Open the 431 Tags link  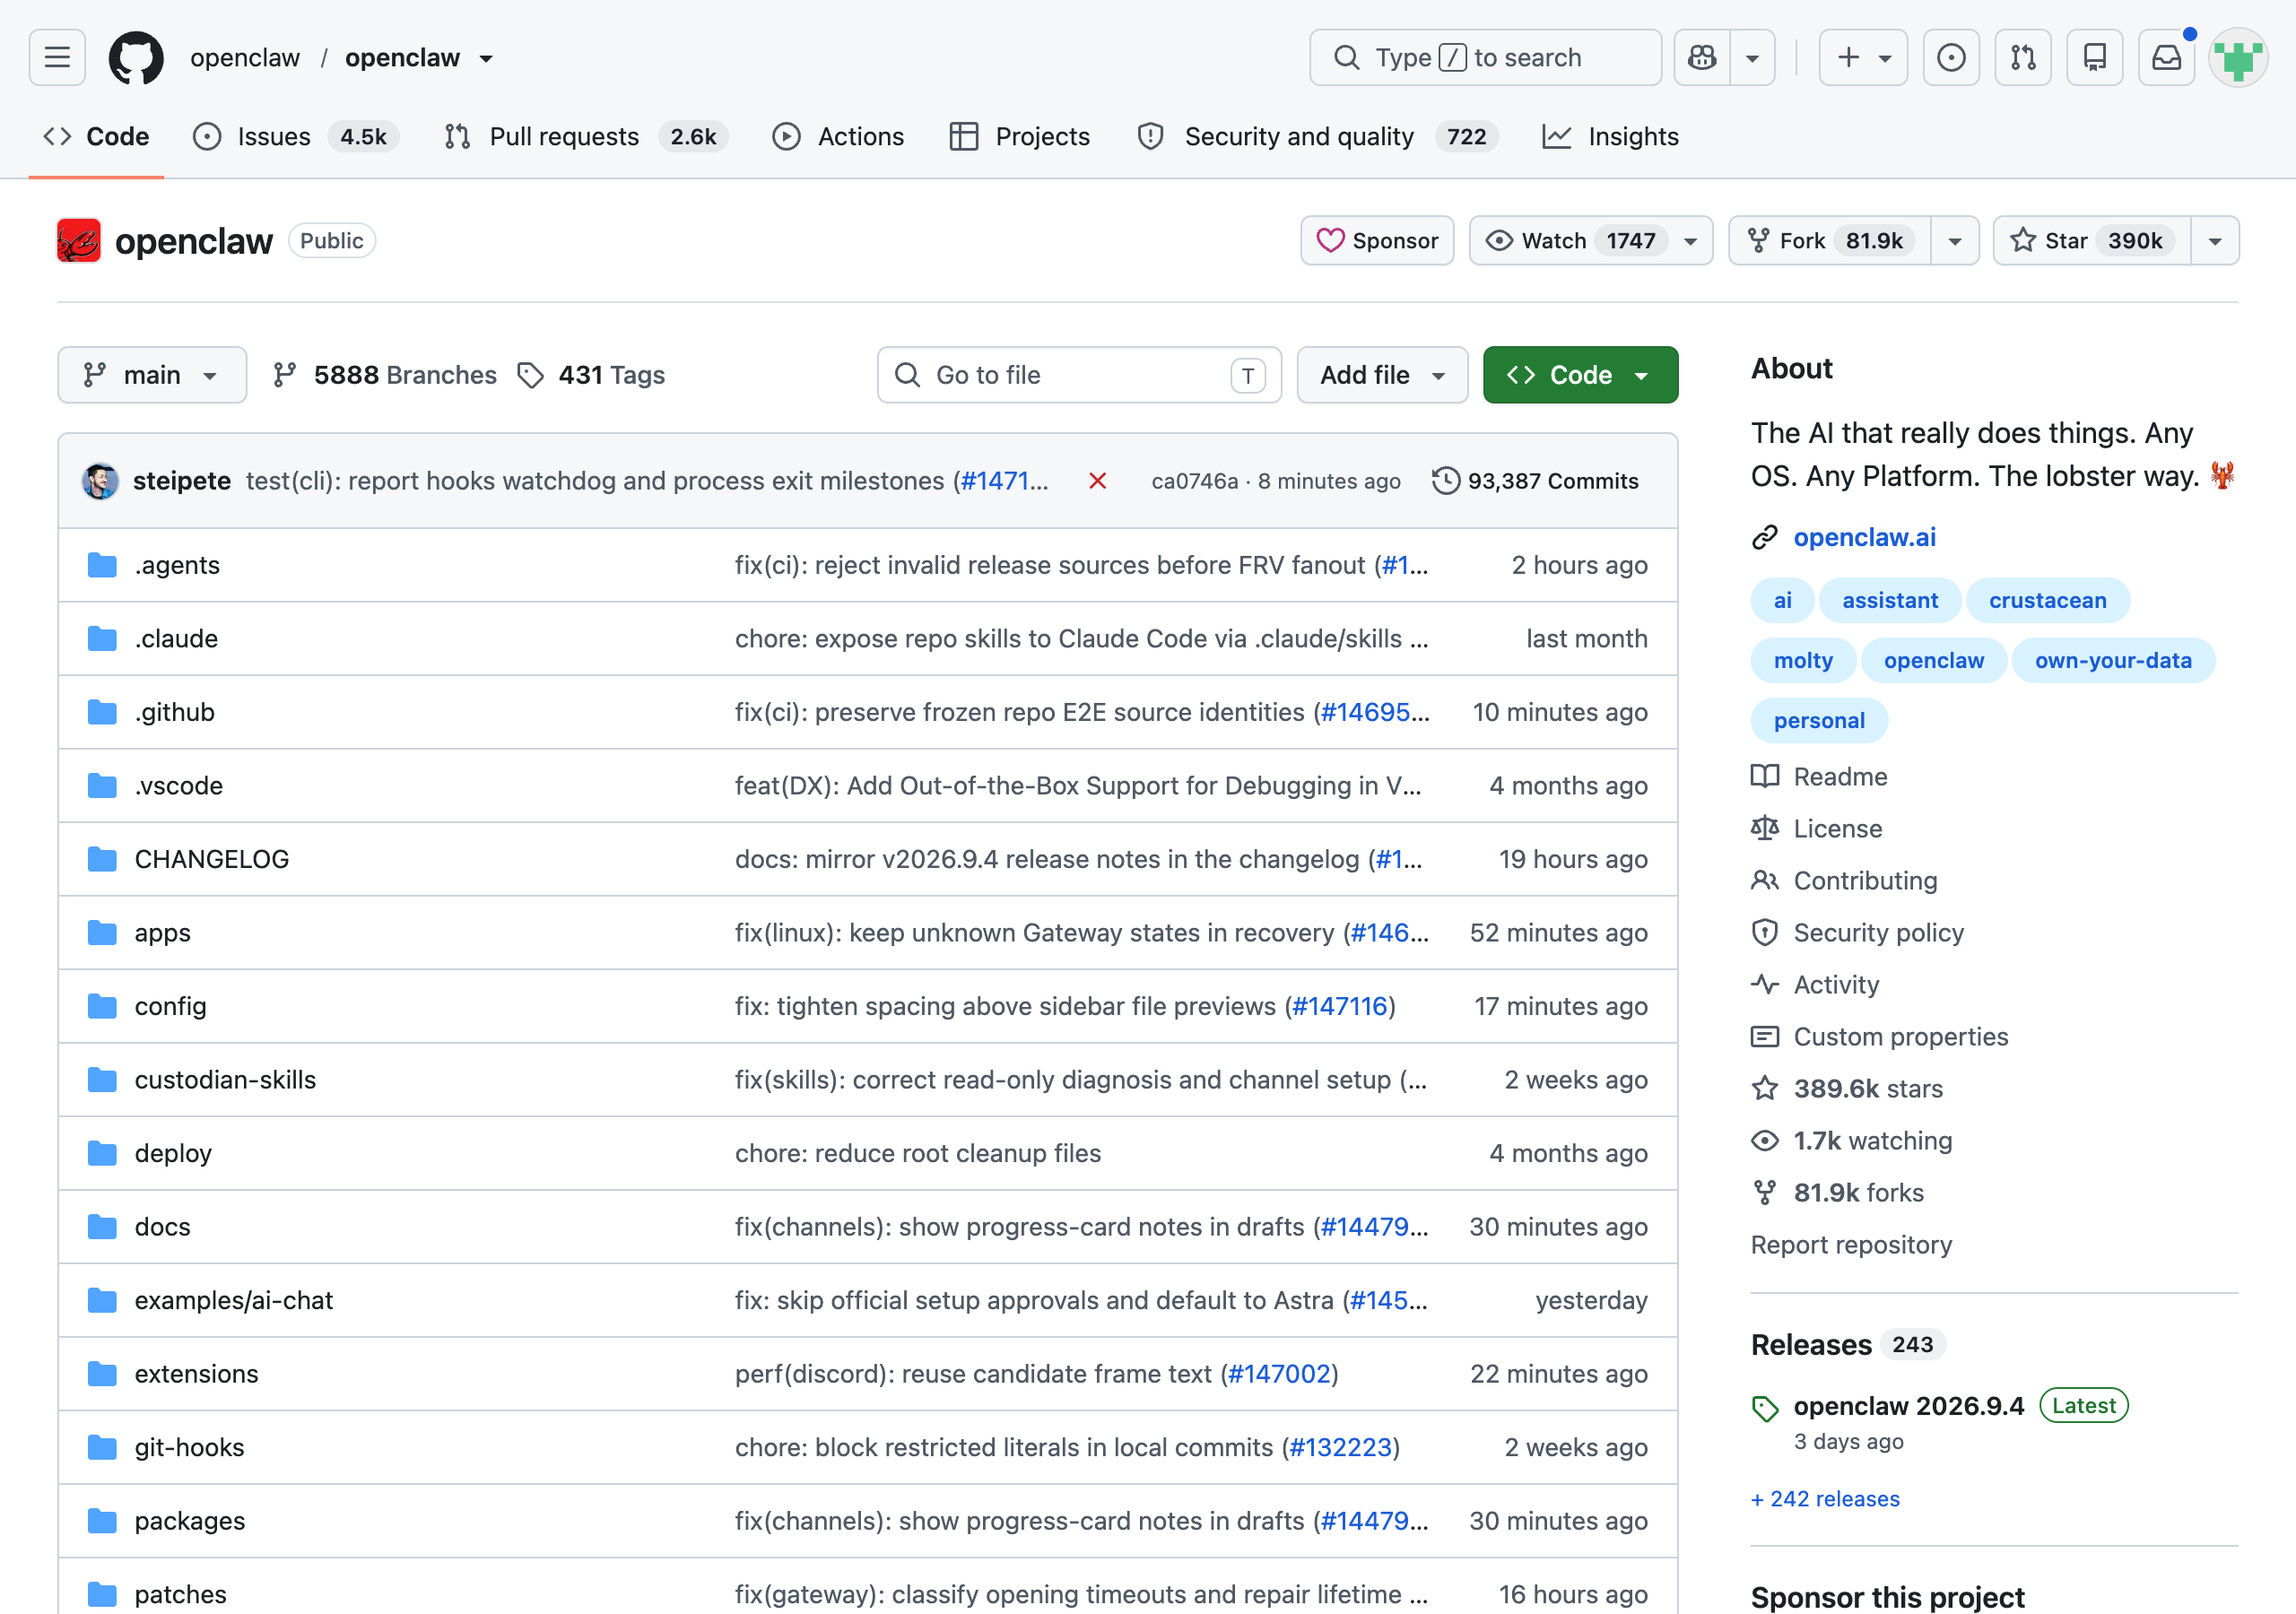pos(592,375)
